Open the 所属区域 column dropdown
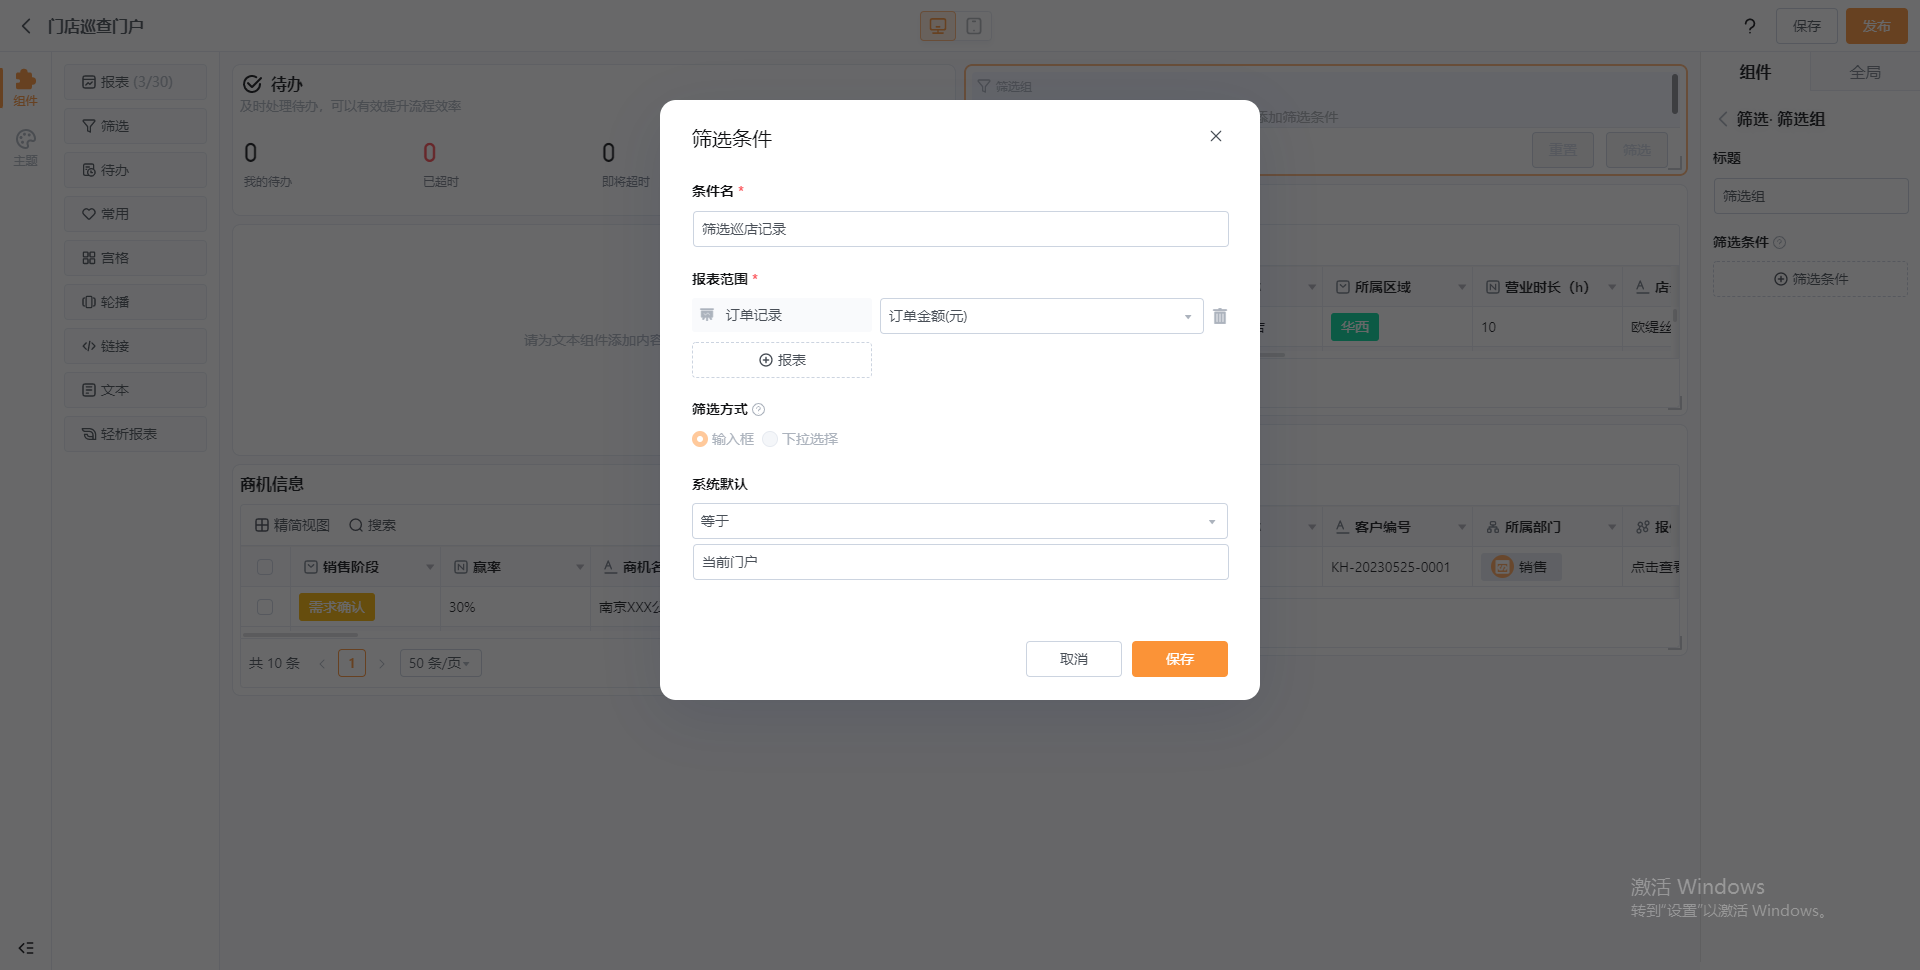 point(1462,287)
